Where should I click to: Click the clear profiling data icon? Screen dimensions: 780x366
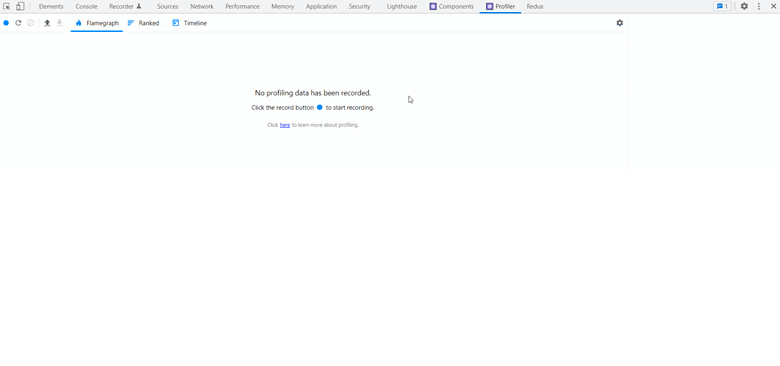30,23
